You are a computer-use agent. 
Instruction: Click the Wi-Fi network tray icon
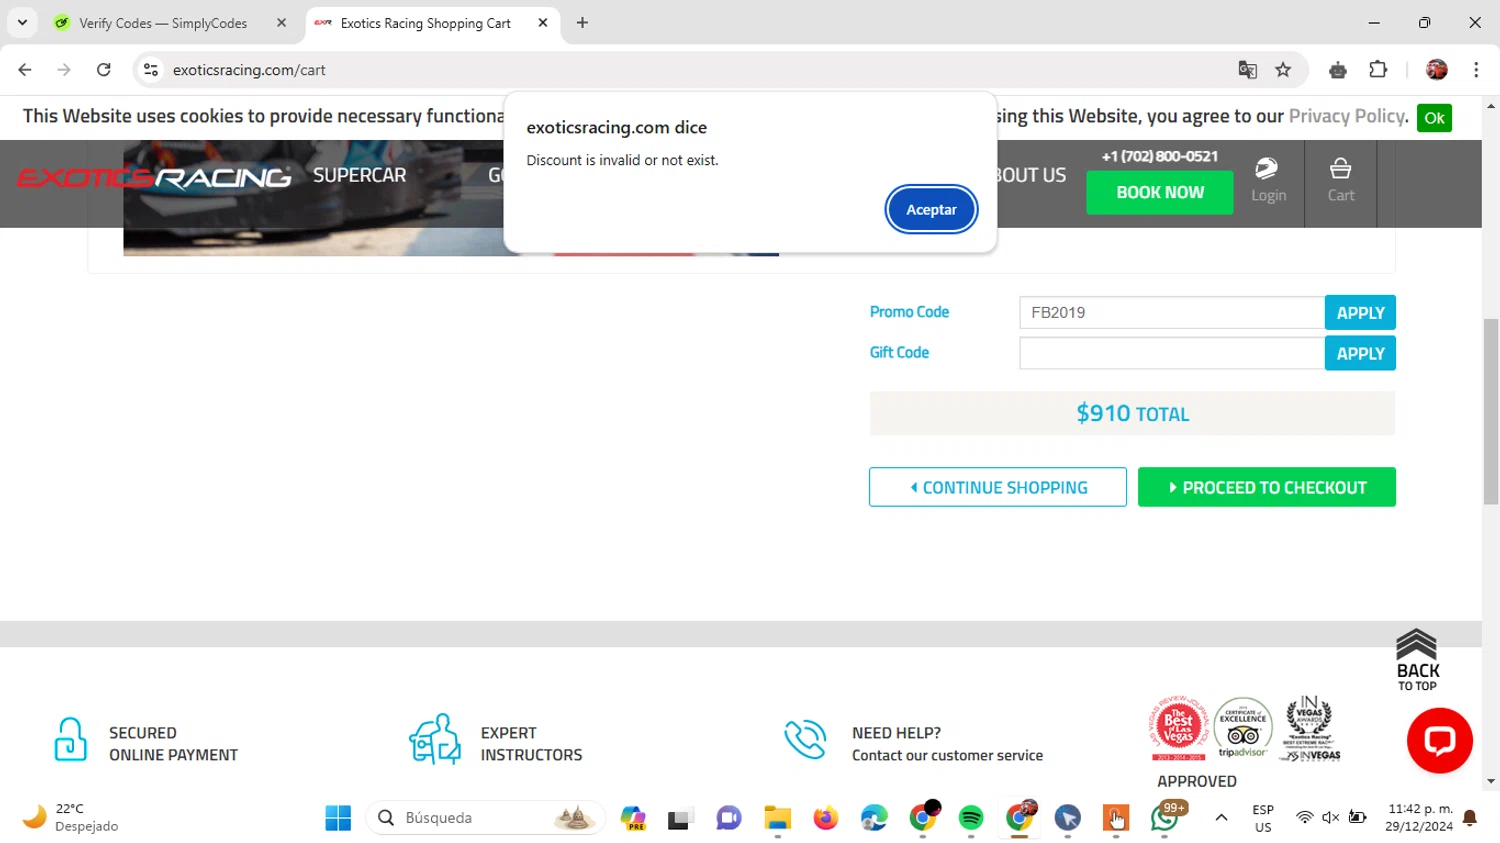point(1304,818)
